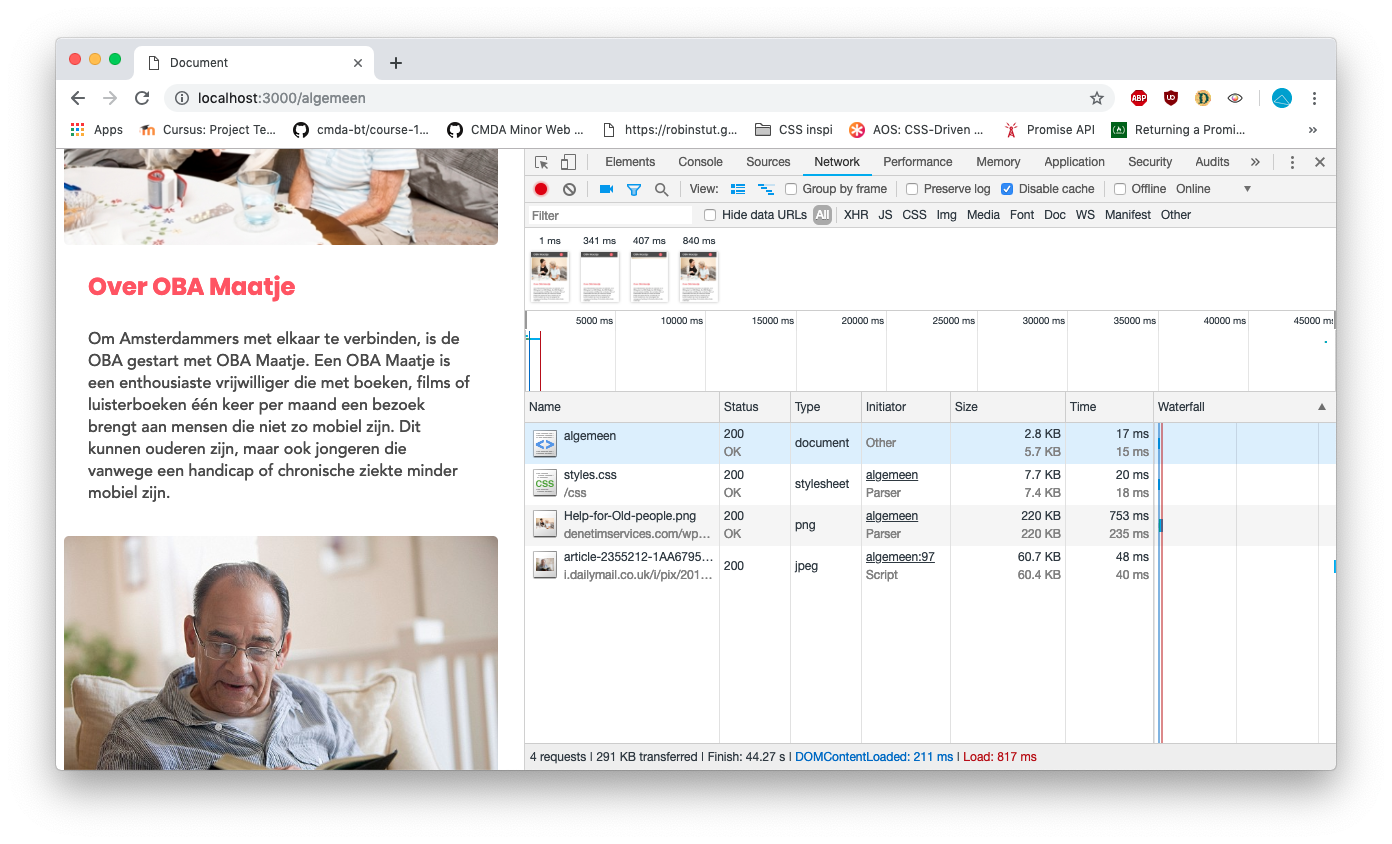Screen dimensions: 1392x844
Task: Show more bookmarks with the chevron
Action: point(1313,130)
